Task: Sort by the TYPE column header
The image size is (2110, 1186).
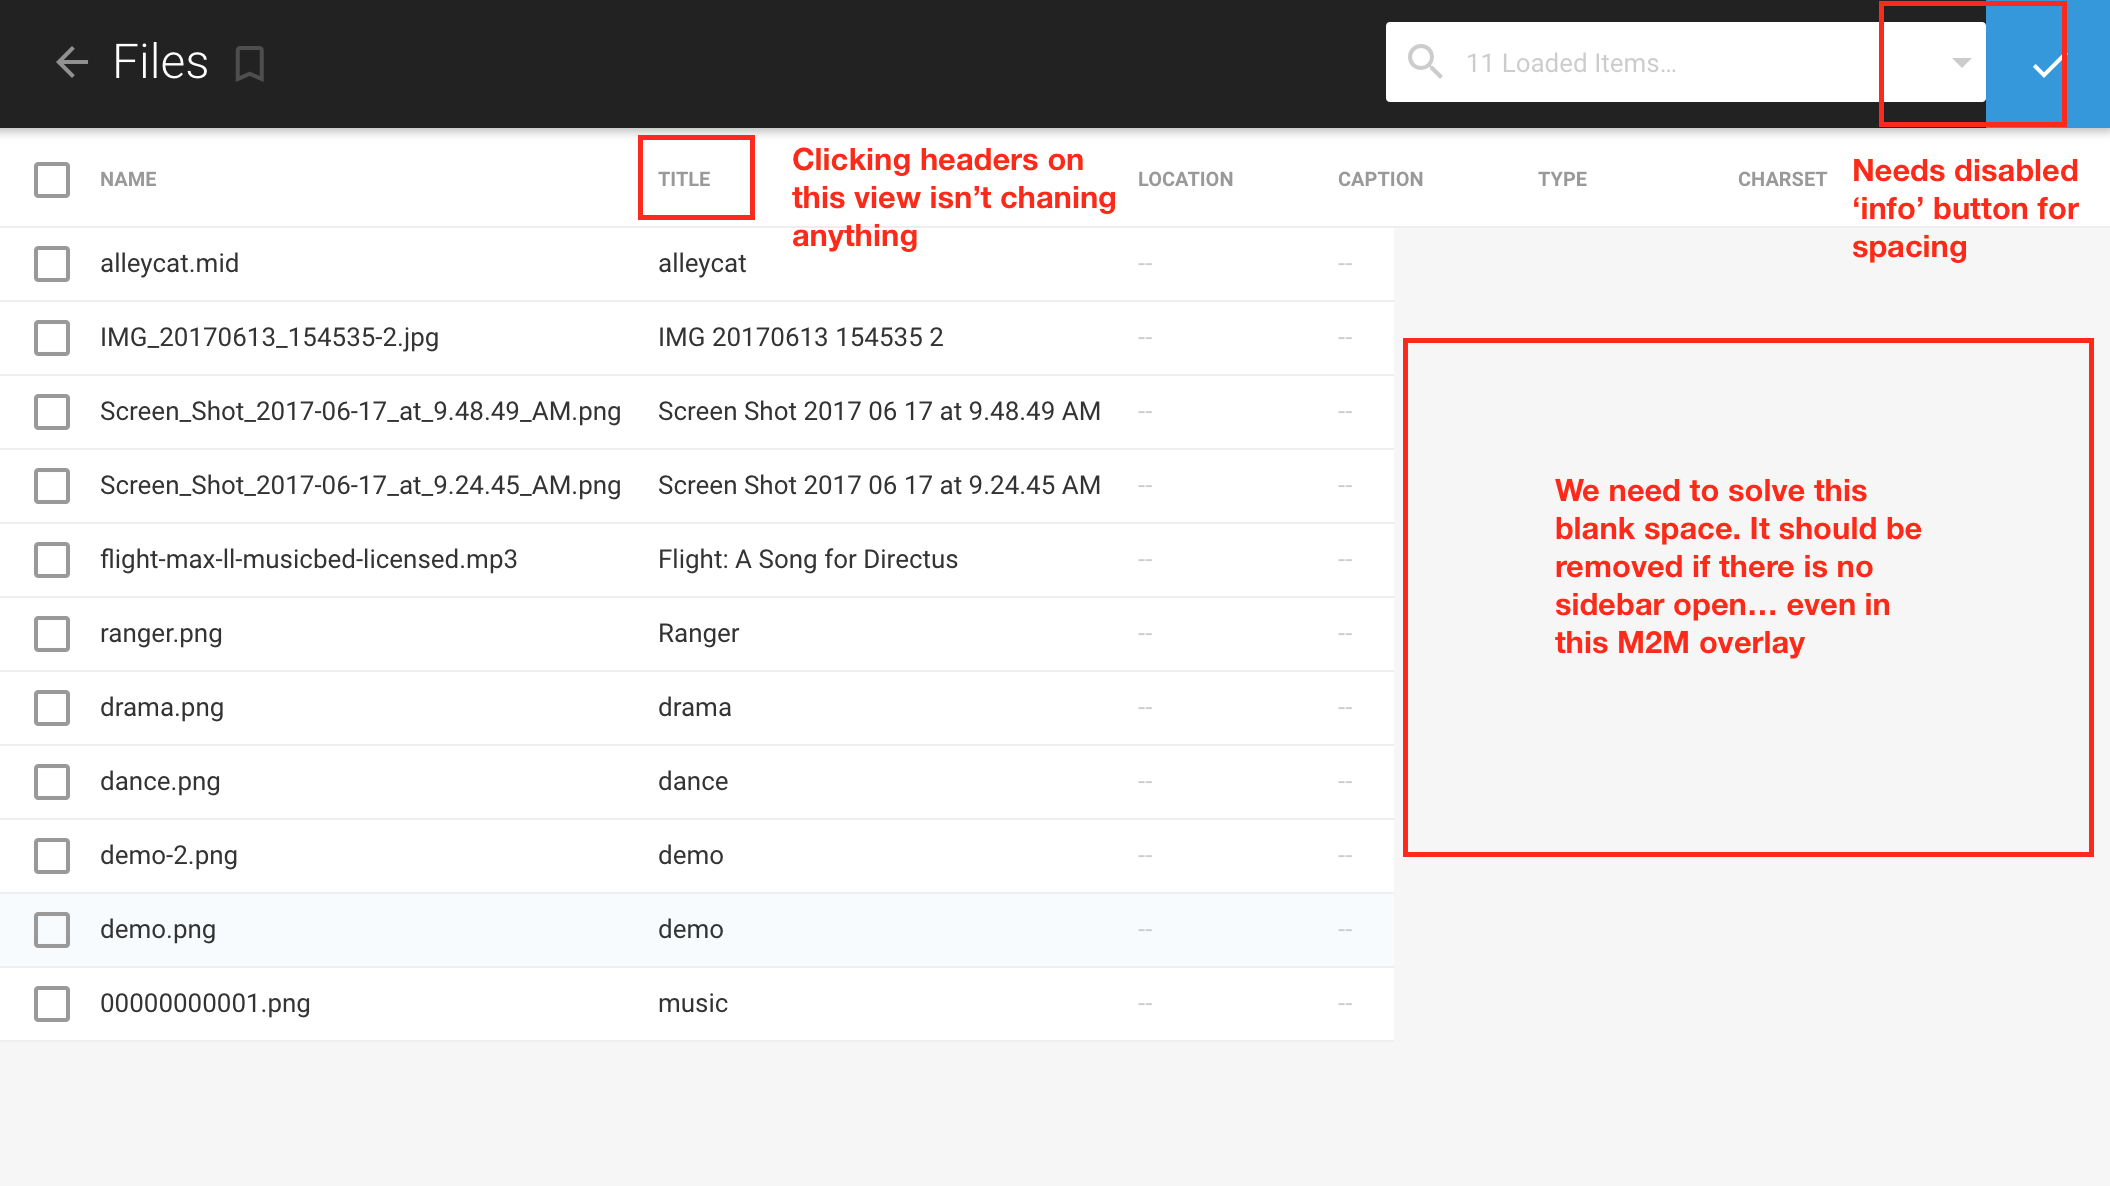Action: click(1562, 179)
